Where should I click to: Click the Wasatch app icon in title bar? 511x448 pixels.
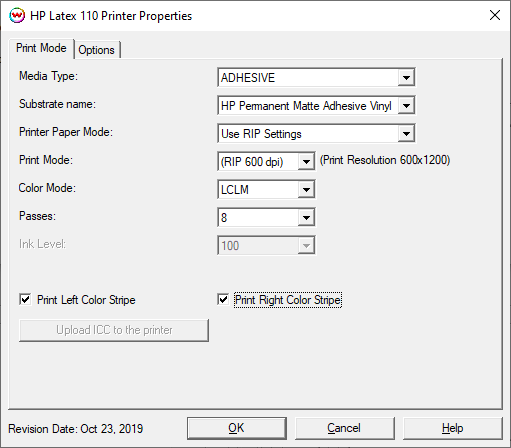click(17, 15)
